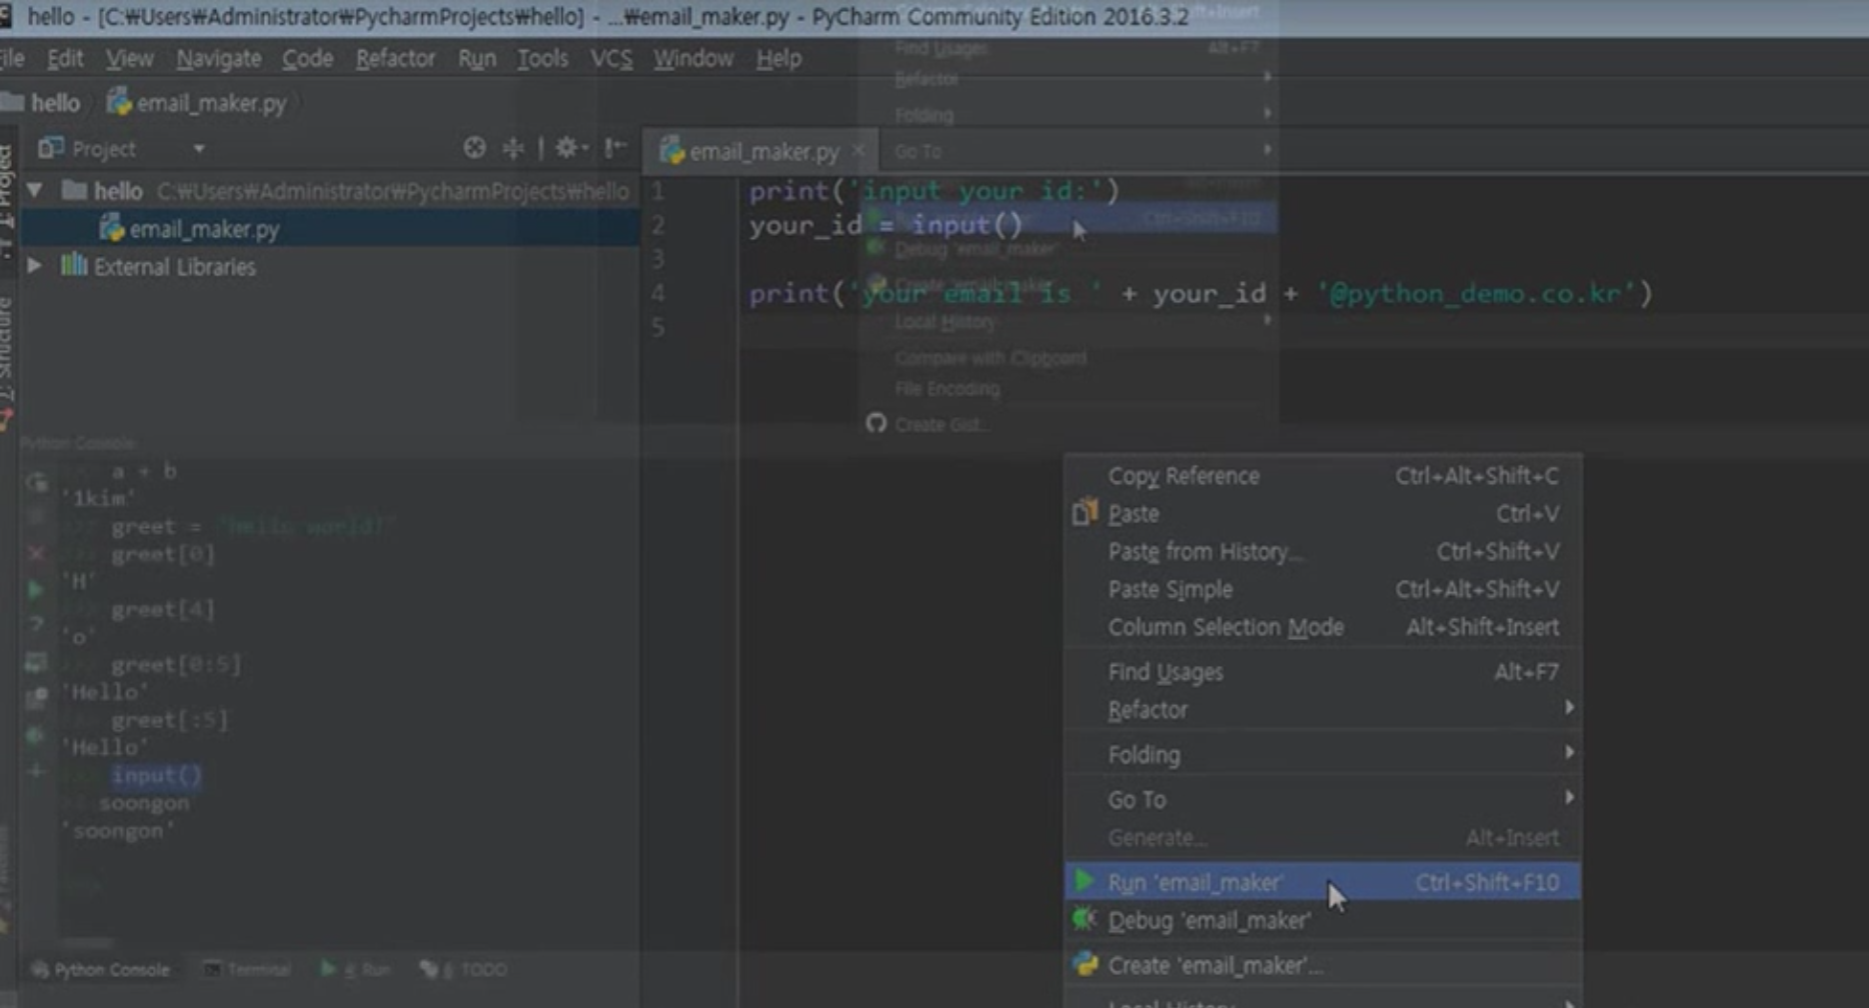
Task: Click green Run arrow icon in menu
Action: tap(1084, 881)
